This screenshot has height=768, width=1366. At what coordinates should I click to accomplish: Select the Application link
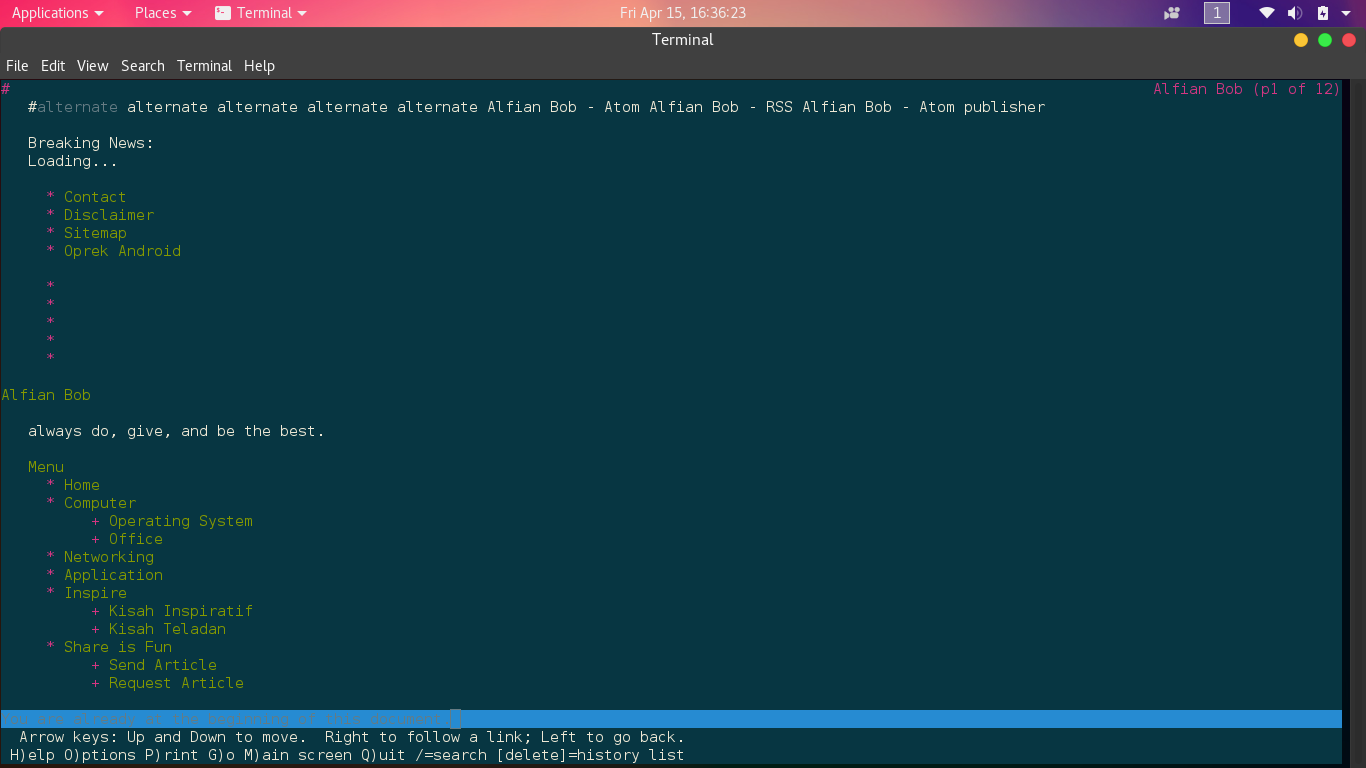pyautogui.click(x=113, y=575)
